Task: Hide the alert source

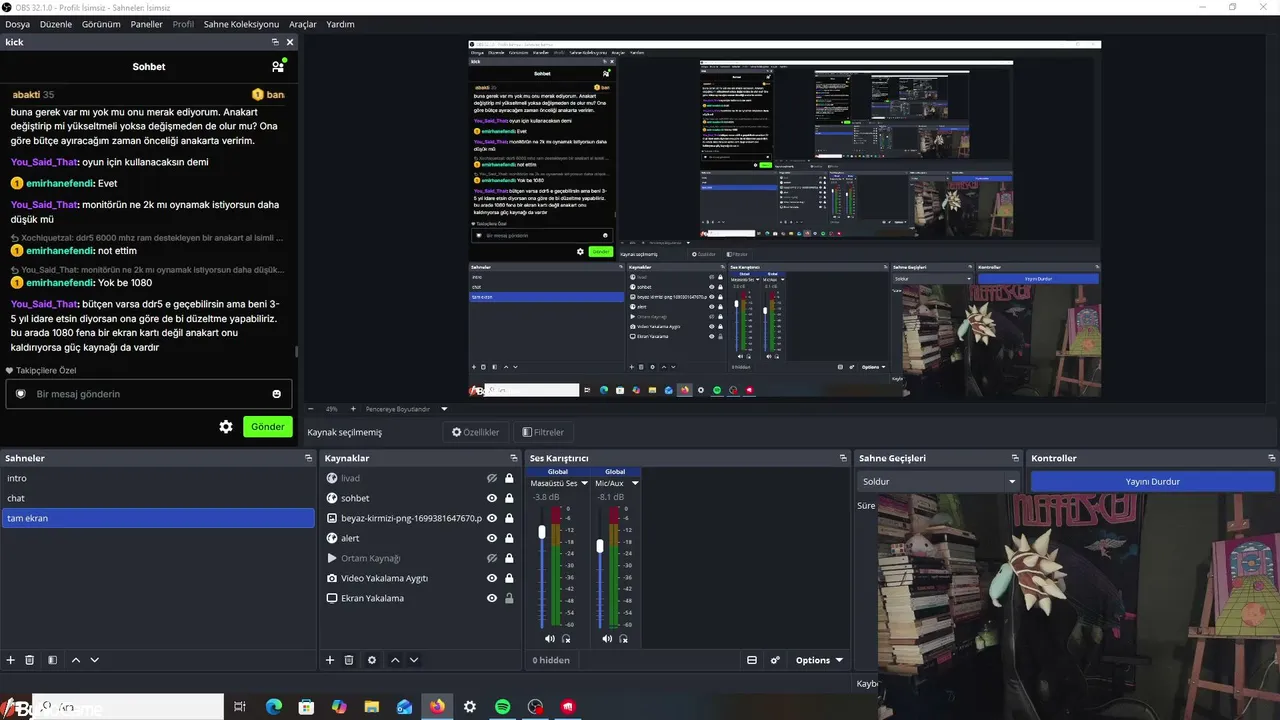Action: tap(492, 538)
